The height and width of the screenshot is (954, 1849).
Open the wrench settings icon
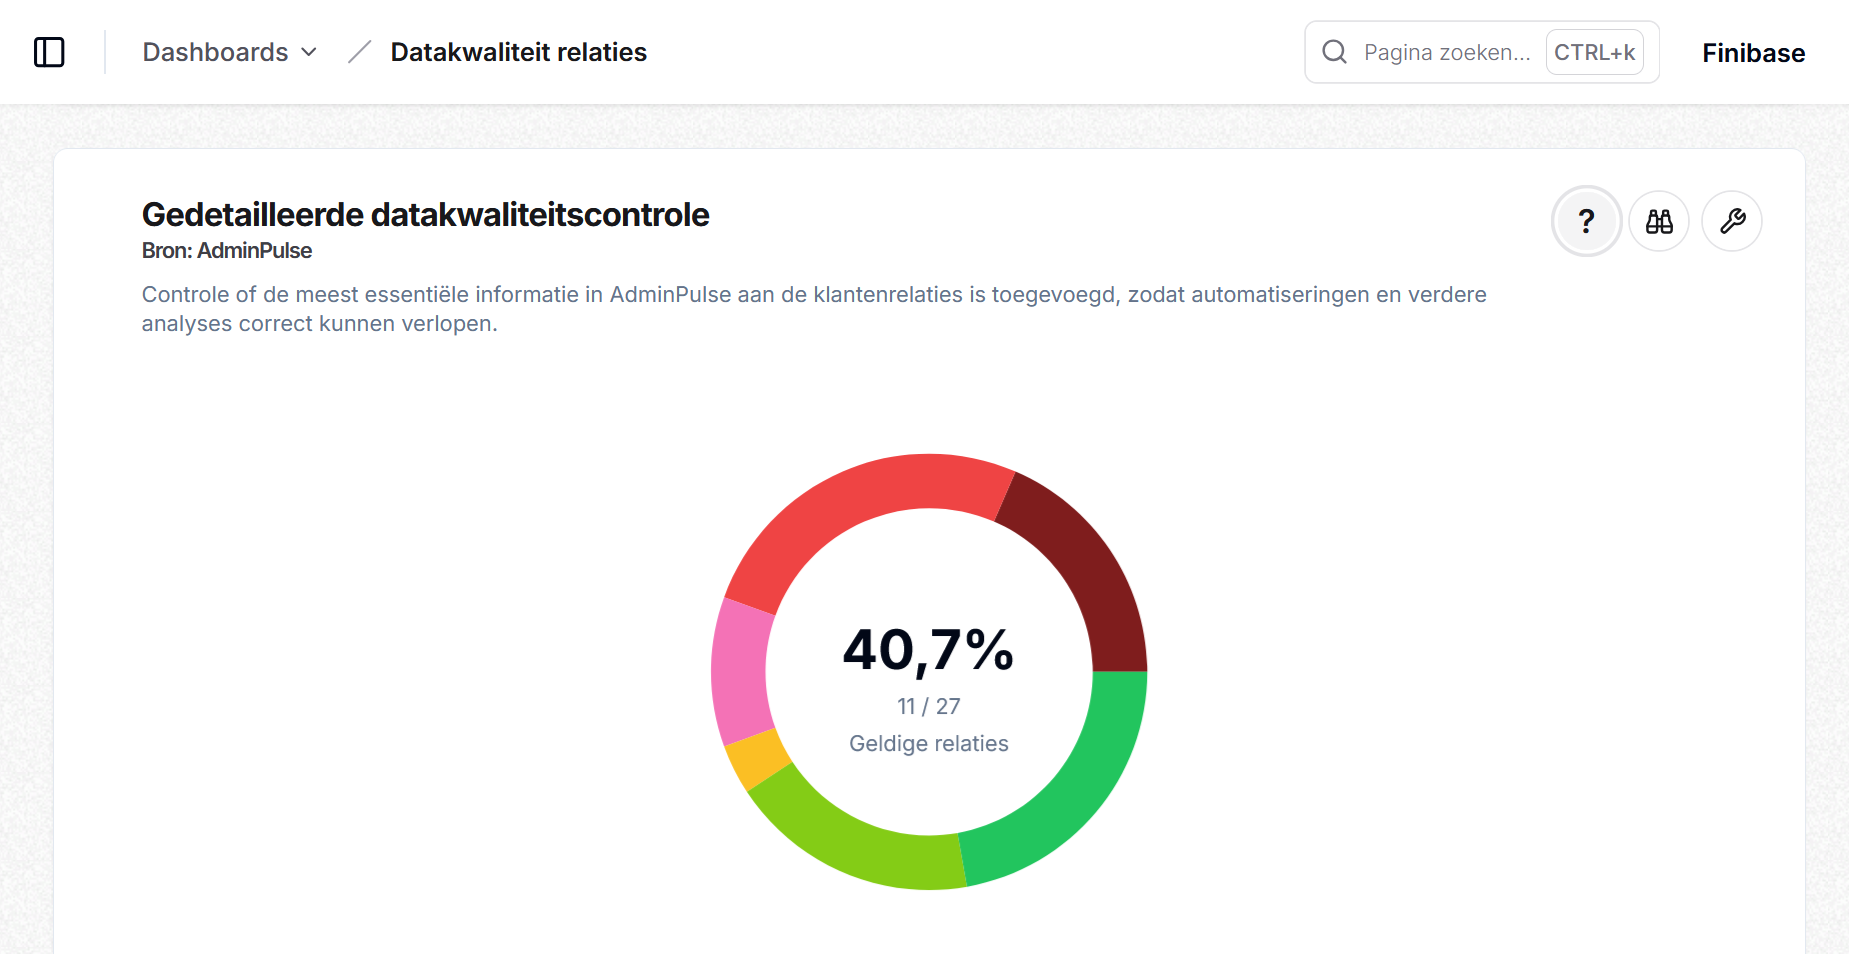click(x=1732, y=221)
